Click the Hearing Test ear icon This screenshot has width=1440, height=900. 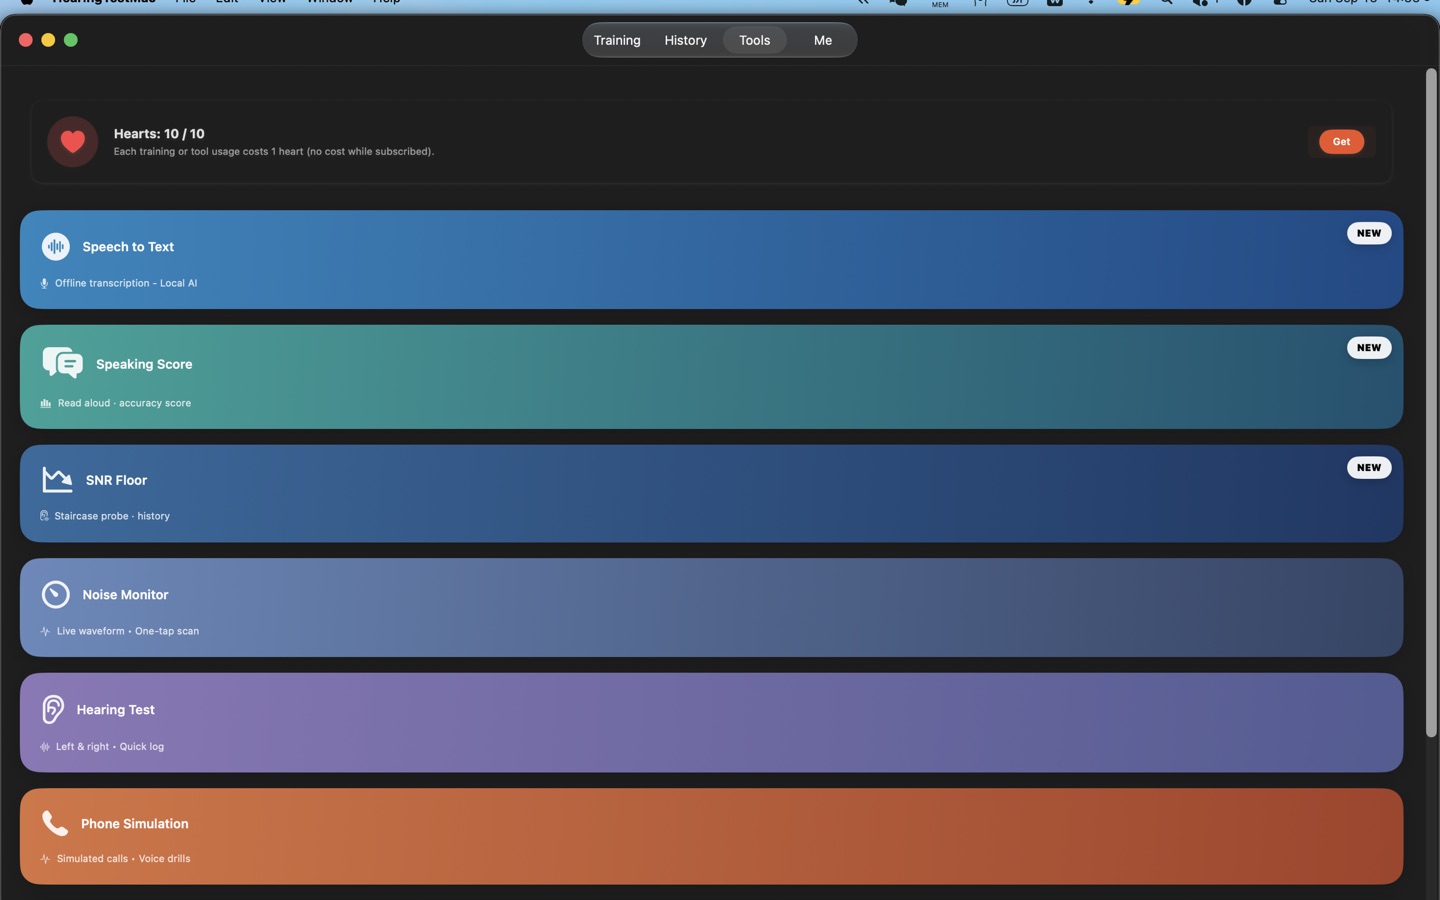53,709
